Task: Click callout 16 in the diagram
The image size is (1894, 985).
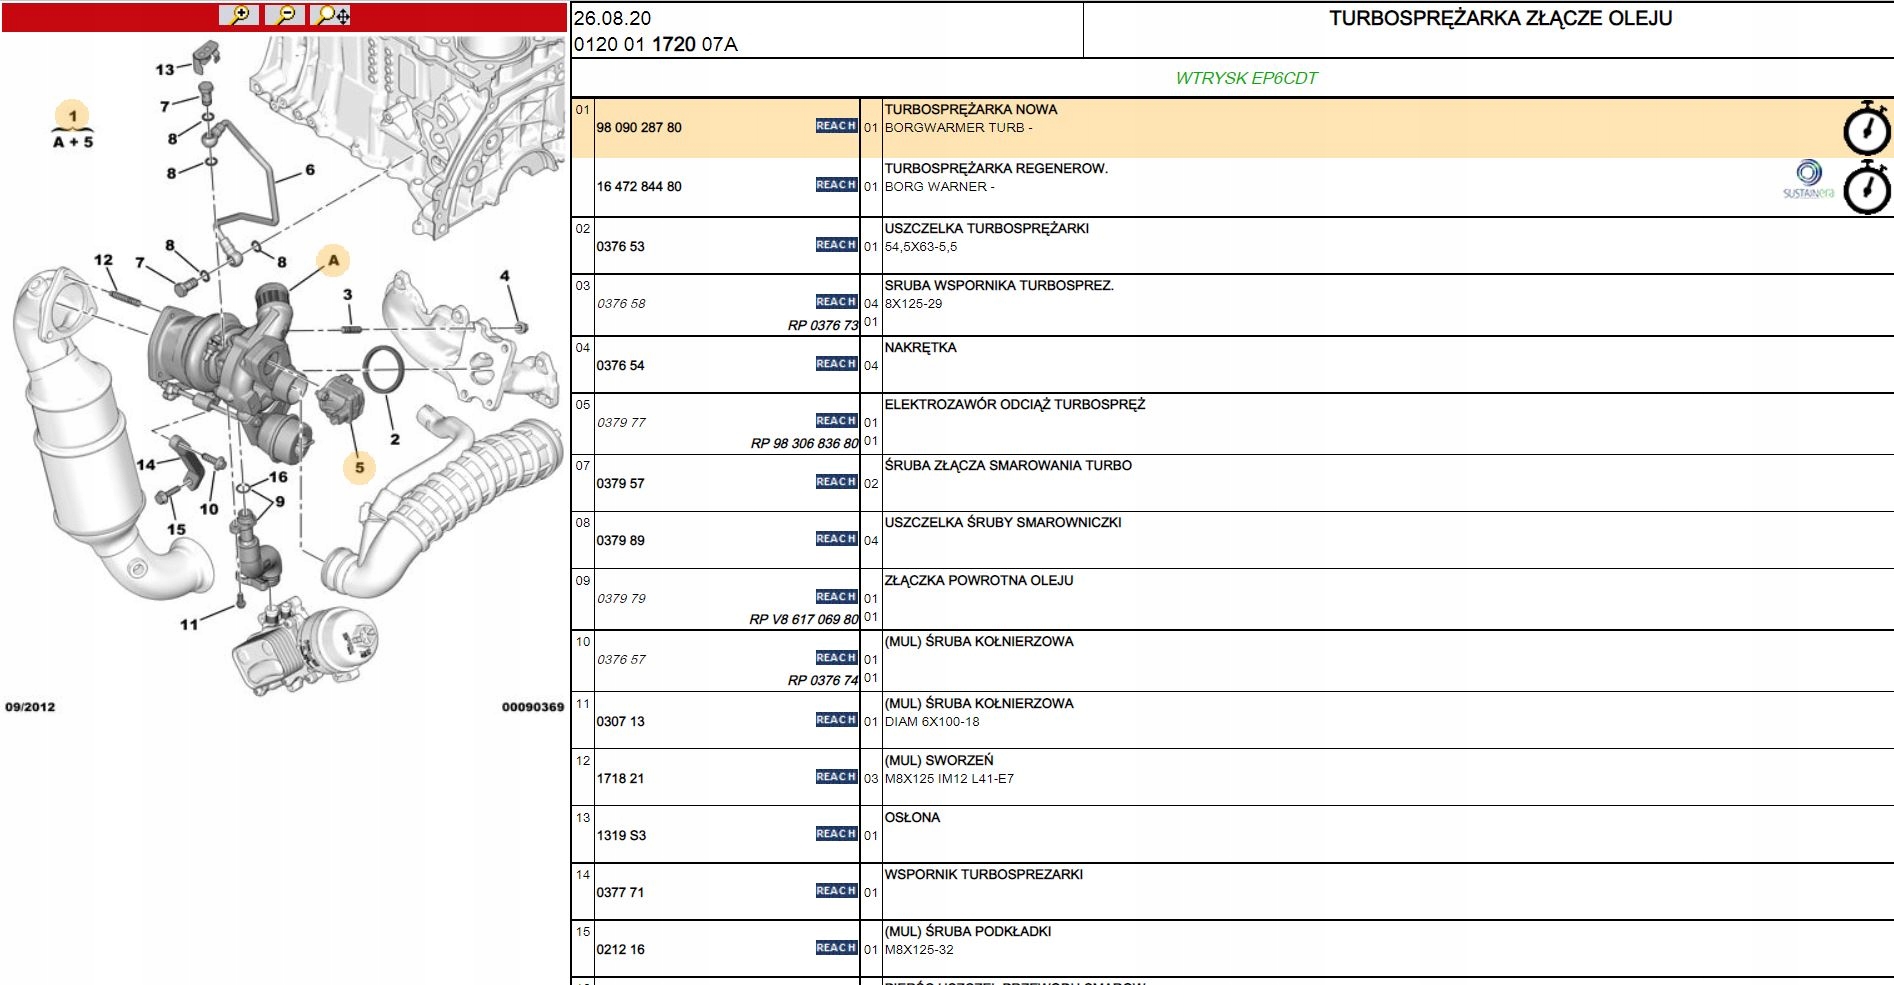Action: 278,477
